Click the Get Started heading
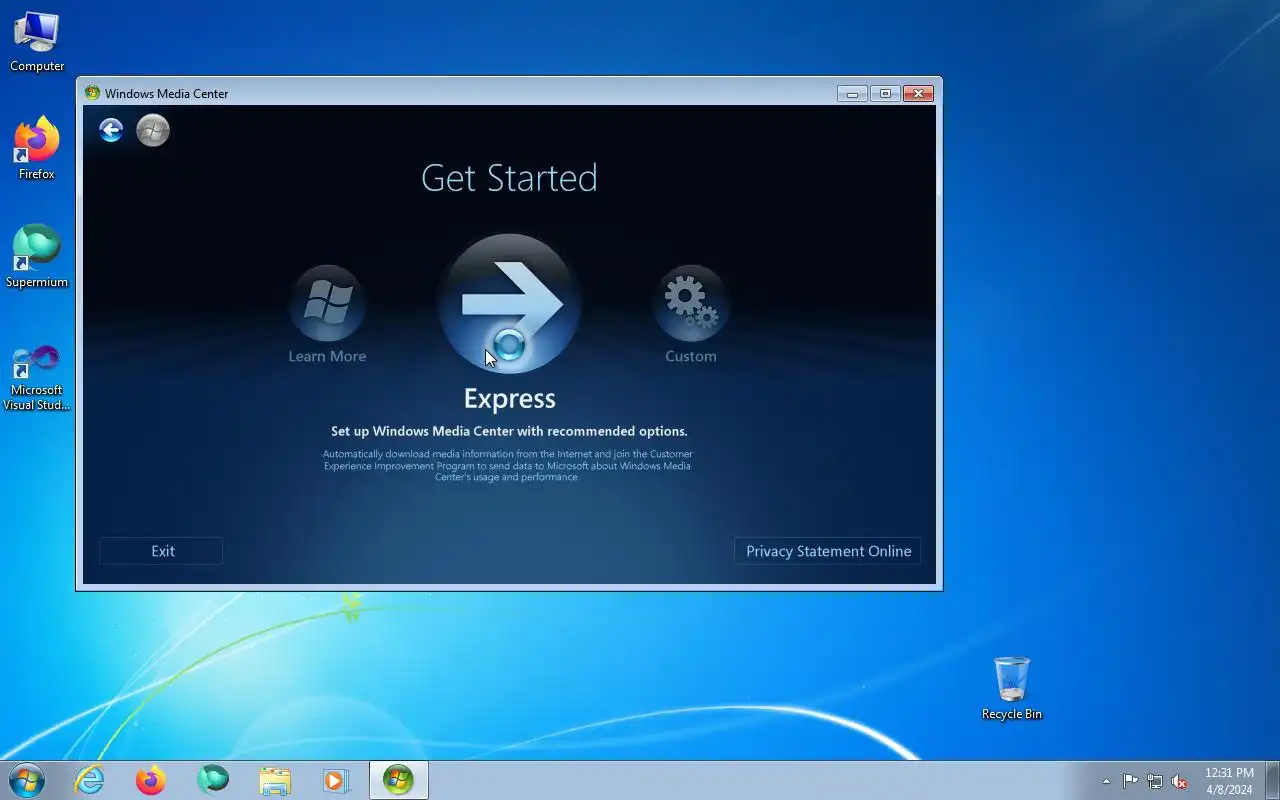The image size is (1280, 800). [509, 178]
